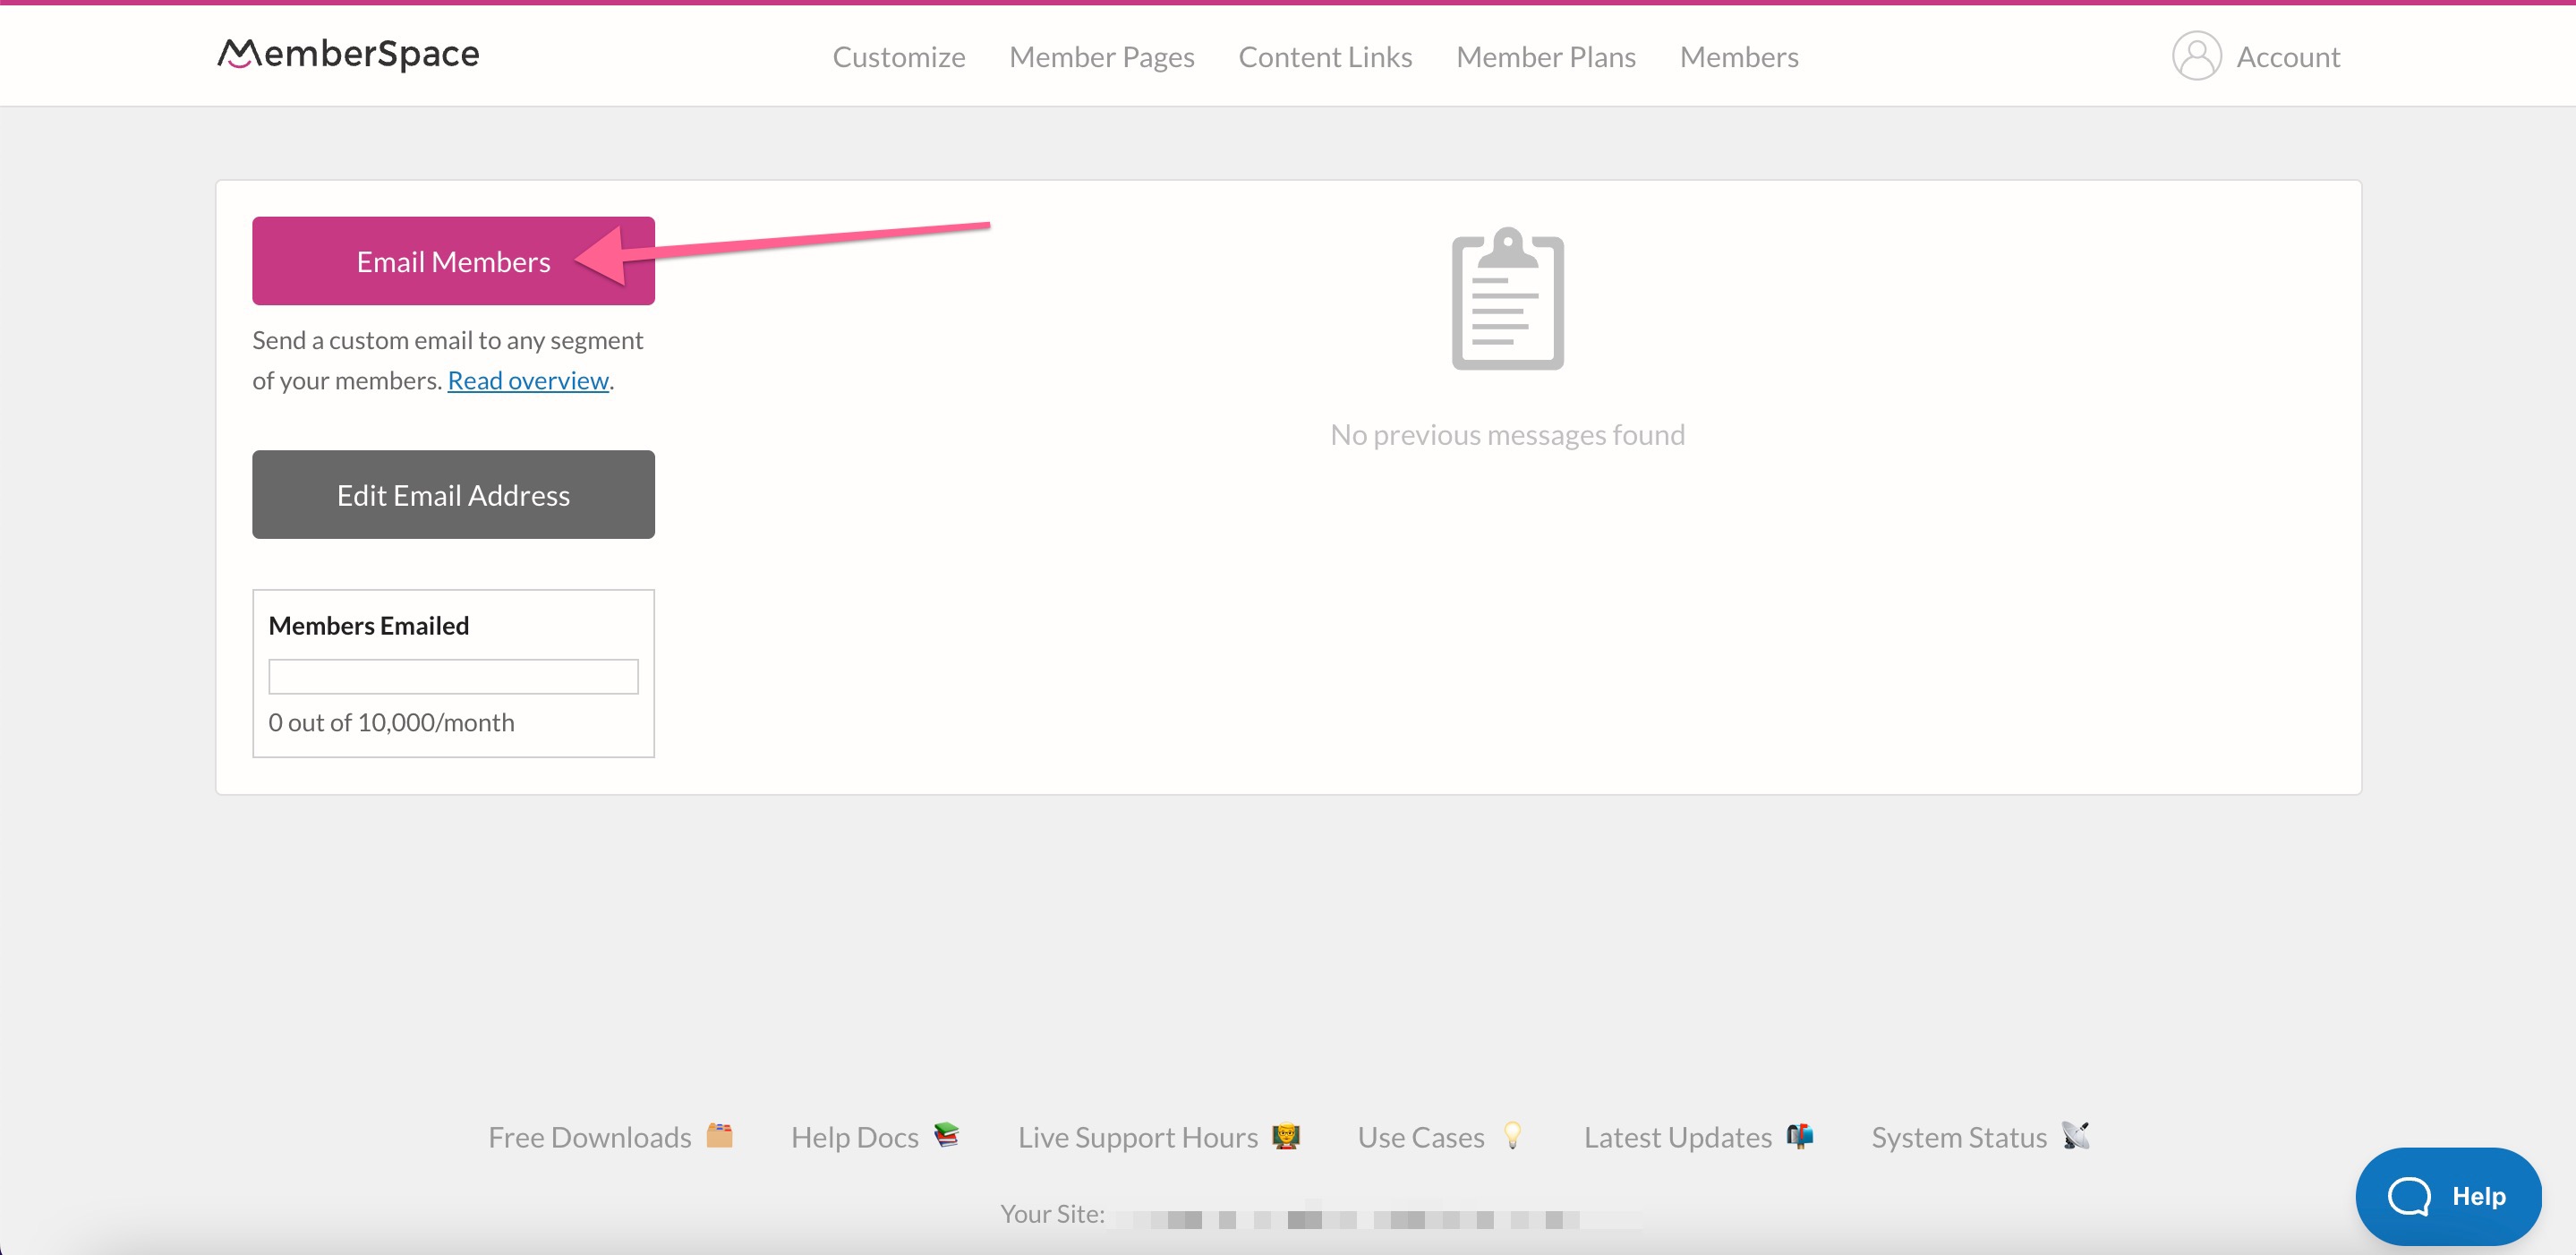The image size is (2576, 1255).
Task: Switch to the Members tab
Action: click(x=1739, y=56)
